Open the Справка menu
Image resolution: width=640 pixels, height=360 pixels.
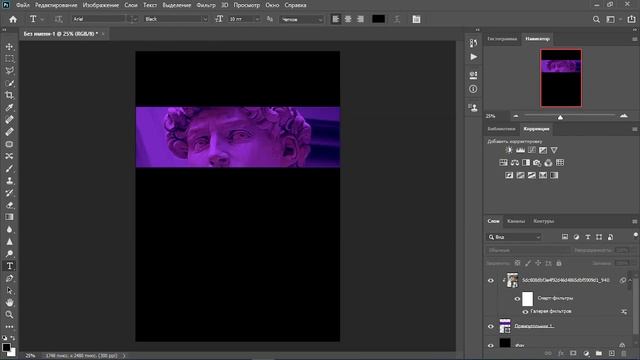[295, 5]
